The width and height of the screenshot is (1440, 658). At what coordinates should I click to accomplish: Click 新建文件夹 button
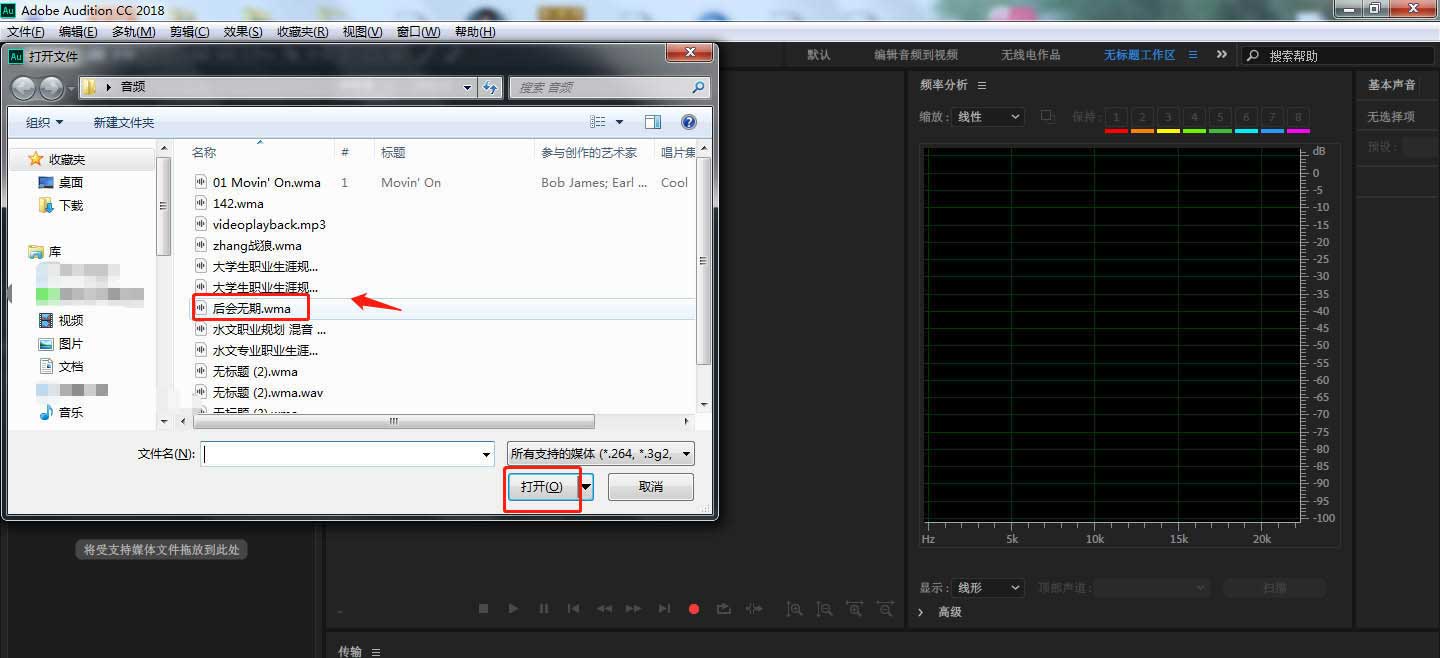coord(124,122)
